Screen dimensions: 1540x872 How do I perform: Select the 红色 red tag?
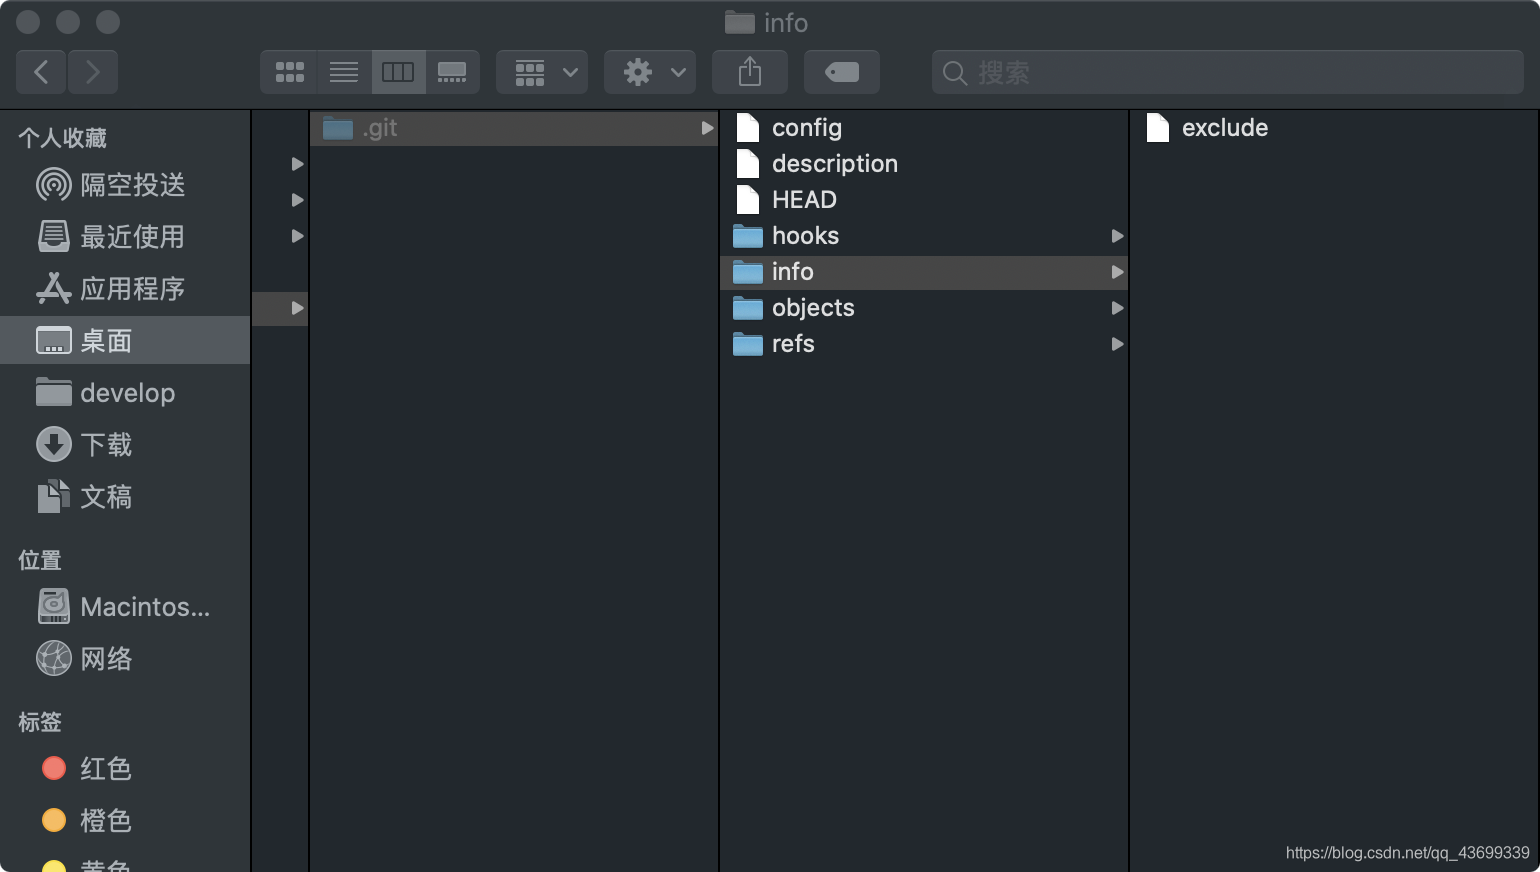[125, 769]
